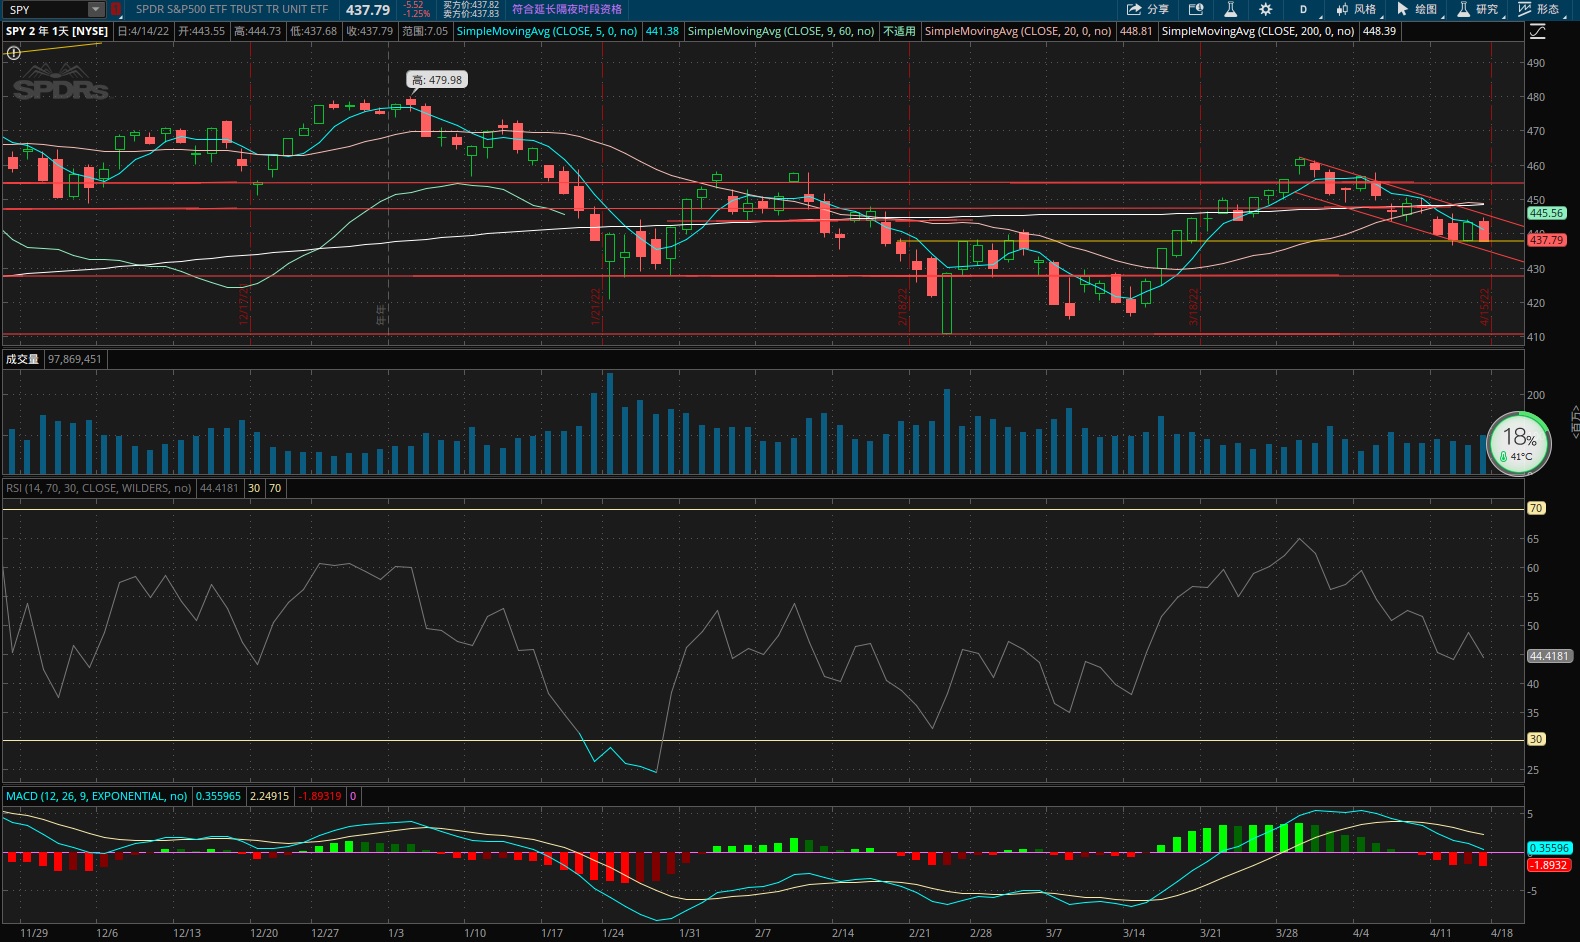1580x942 pixels.
Task: Click SPY 2 年 1天 [NYSE] chart label
Action: [57, 31]
